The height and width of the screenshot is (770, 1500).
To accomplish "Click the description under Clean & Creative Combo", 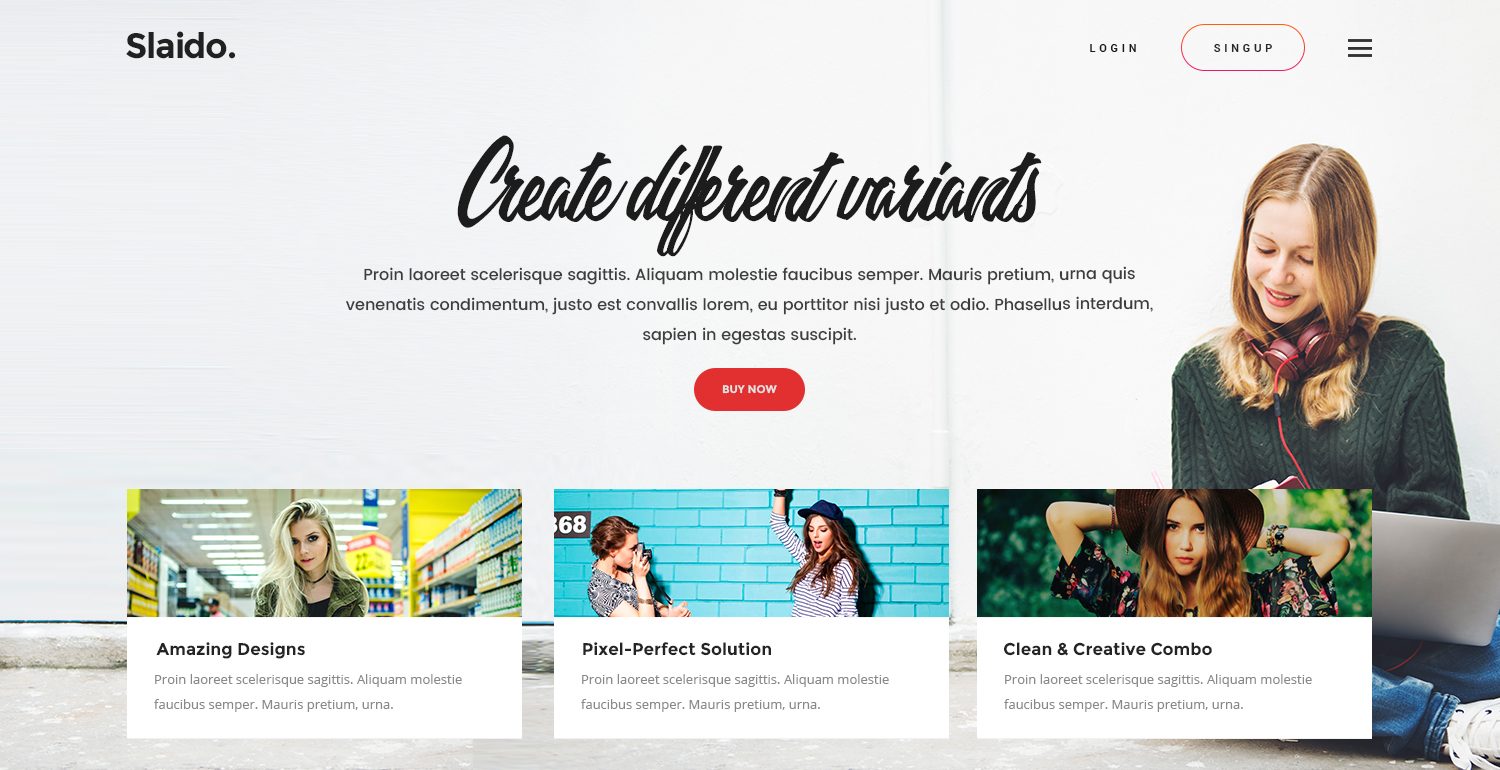I will (x=1158, y=692).
